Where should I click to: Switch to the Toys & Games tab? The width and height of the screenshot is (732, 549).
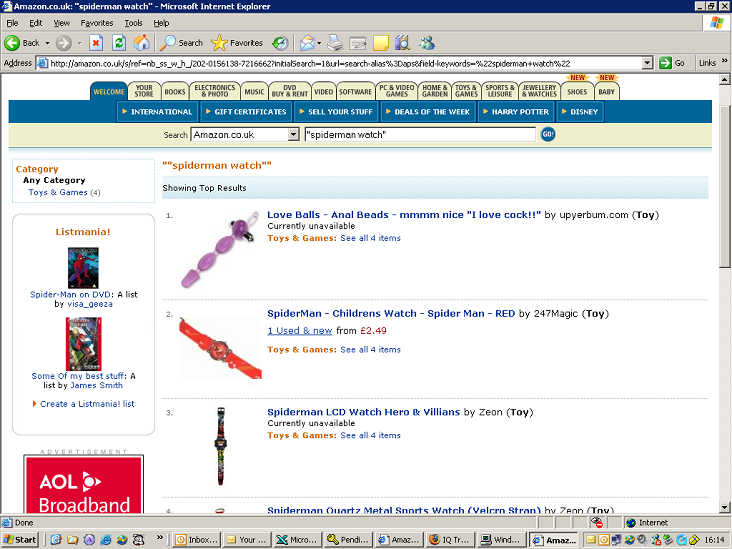click(466, 91)
